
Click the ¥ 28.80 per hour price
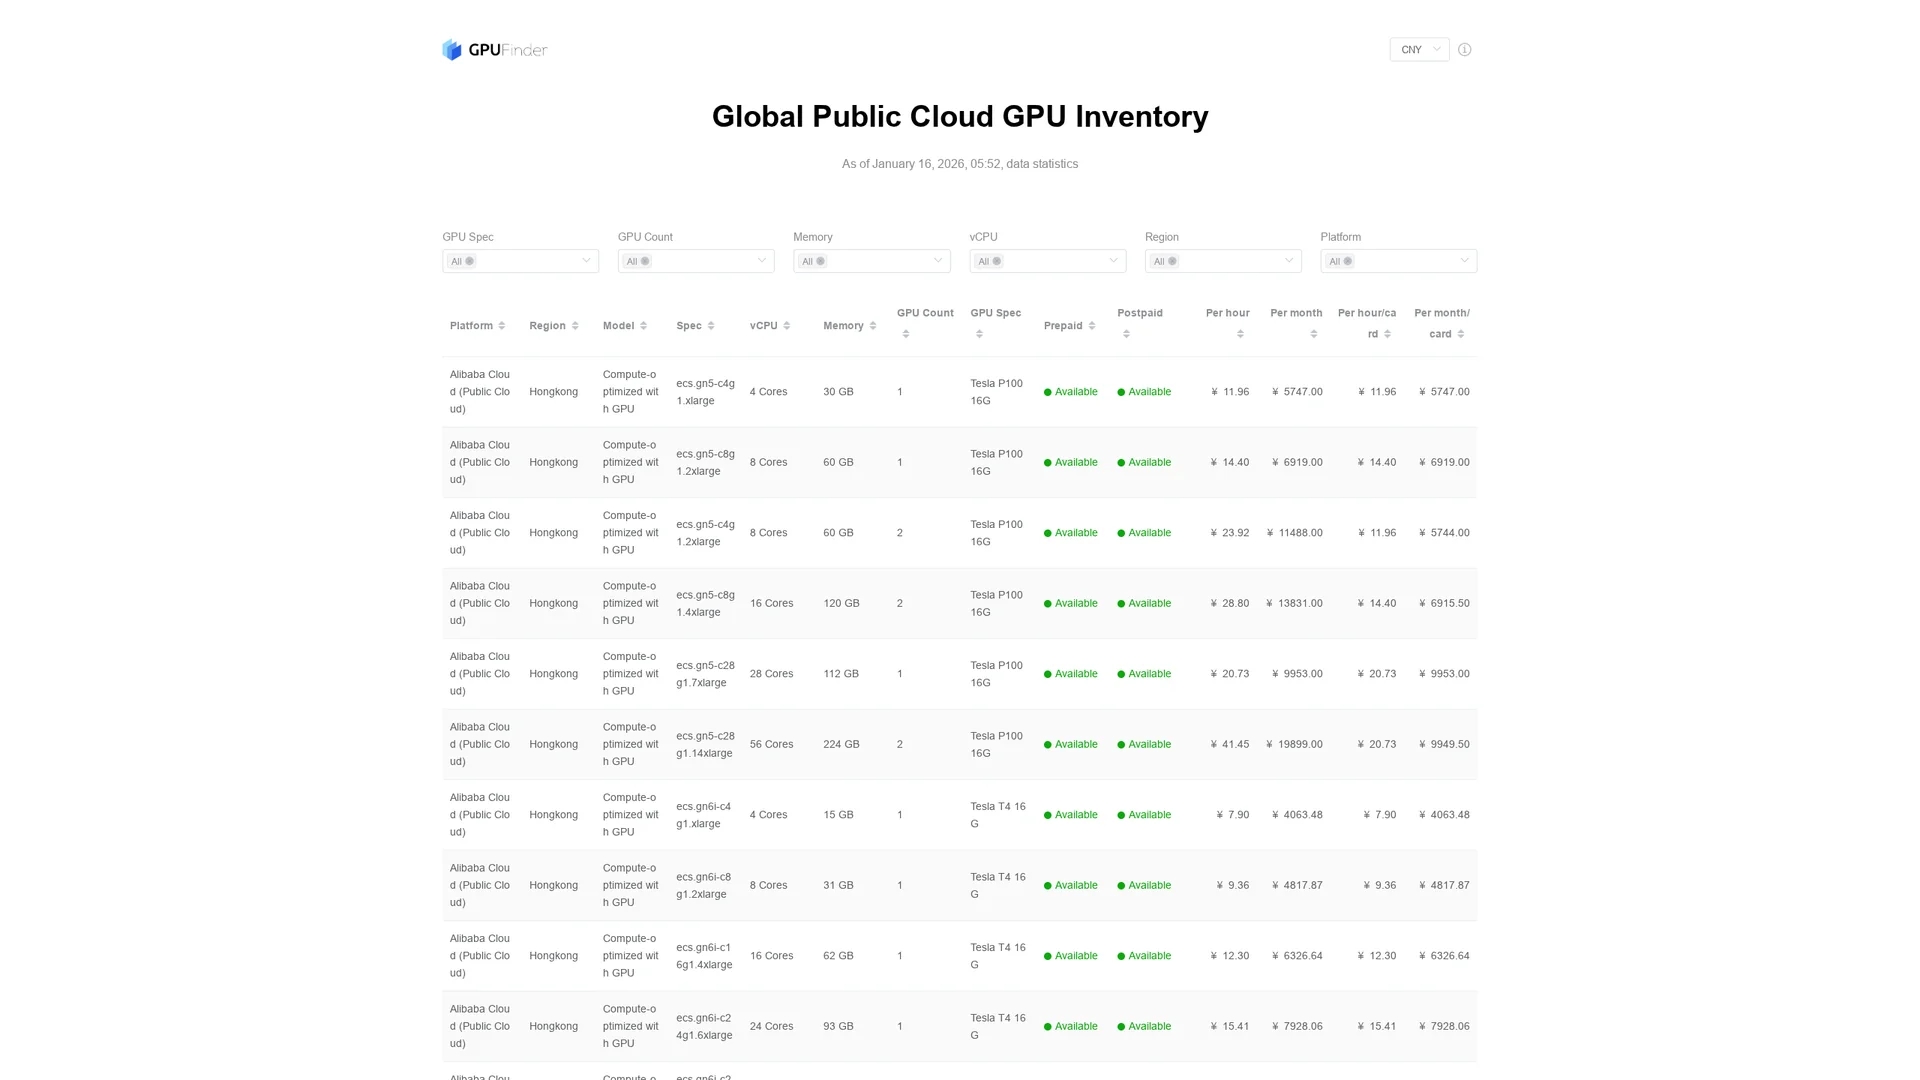point(1230,603)
